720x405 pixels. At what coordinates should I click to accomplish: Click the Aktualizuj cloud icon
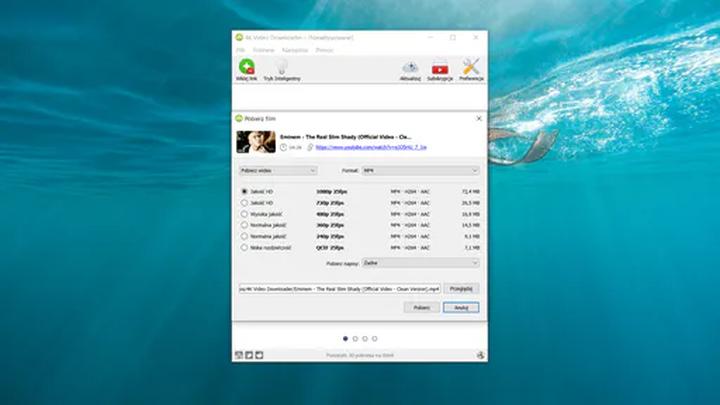tap(410, 68)
